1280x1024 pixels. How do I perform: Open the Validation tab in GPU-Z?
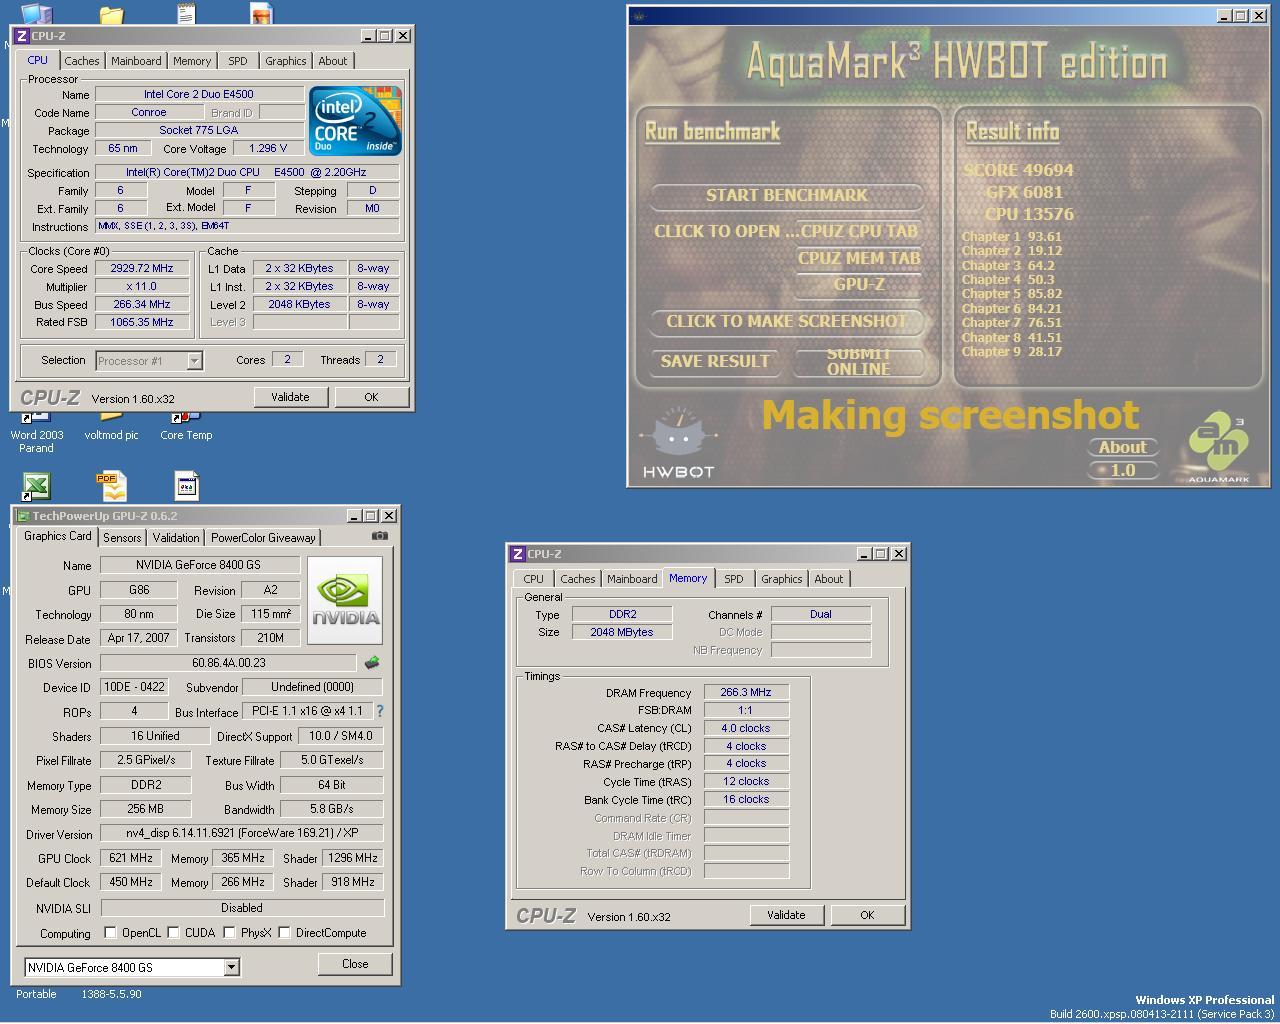(x=176, y=538)
